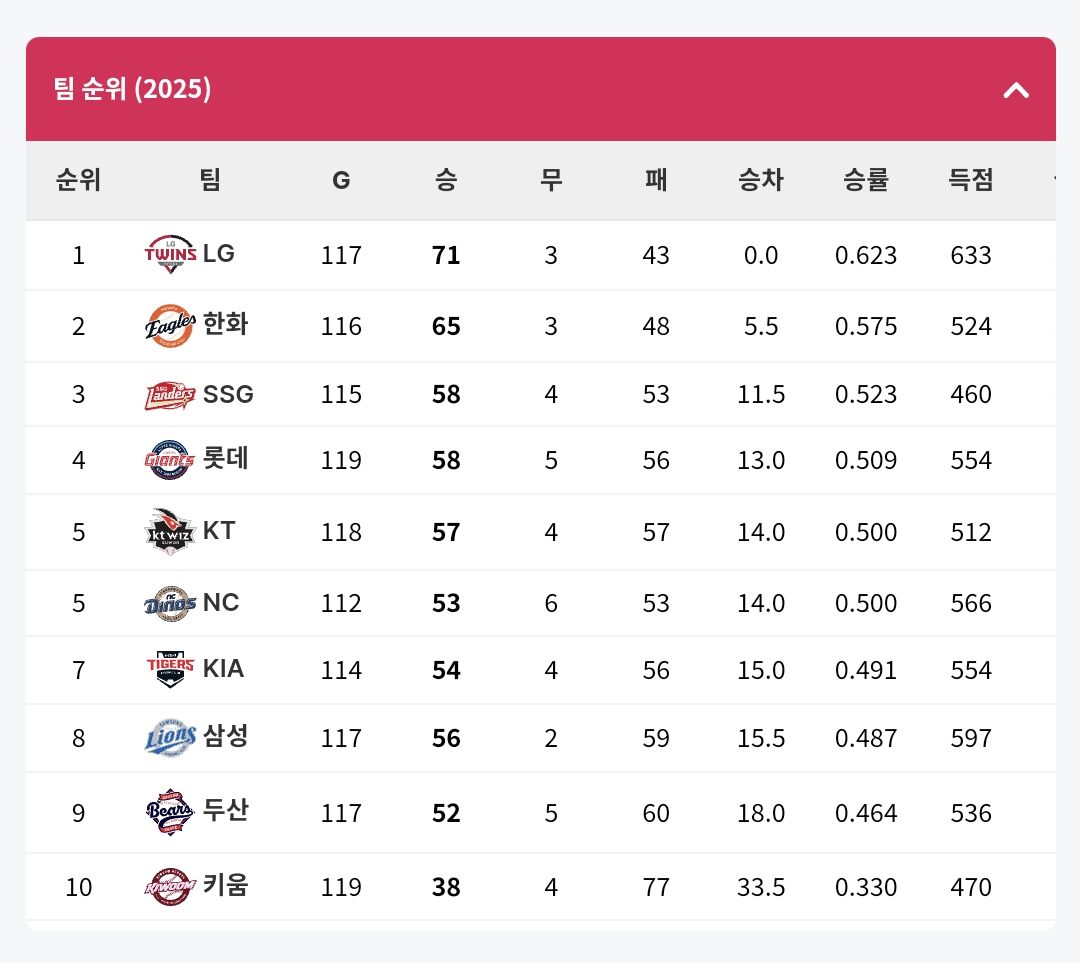Click the 순위 column header
1080x963 pixels.
pyautogui.click(x=78, y=180)
